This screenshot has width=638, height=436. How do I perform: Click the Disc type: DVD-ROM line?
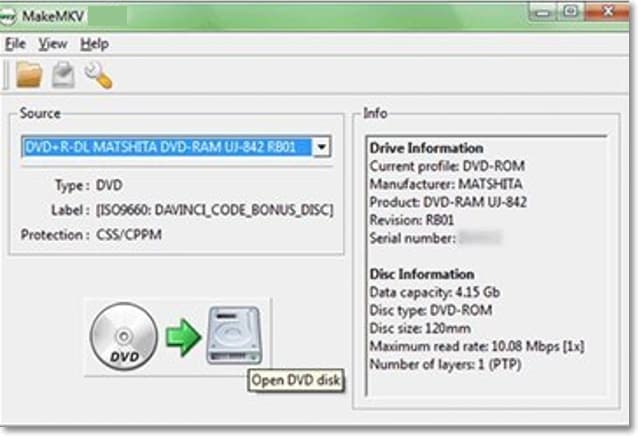(x=431, y=310)
